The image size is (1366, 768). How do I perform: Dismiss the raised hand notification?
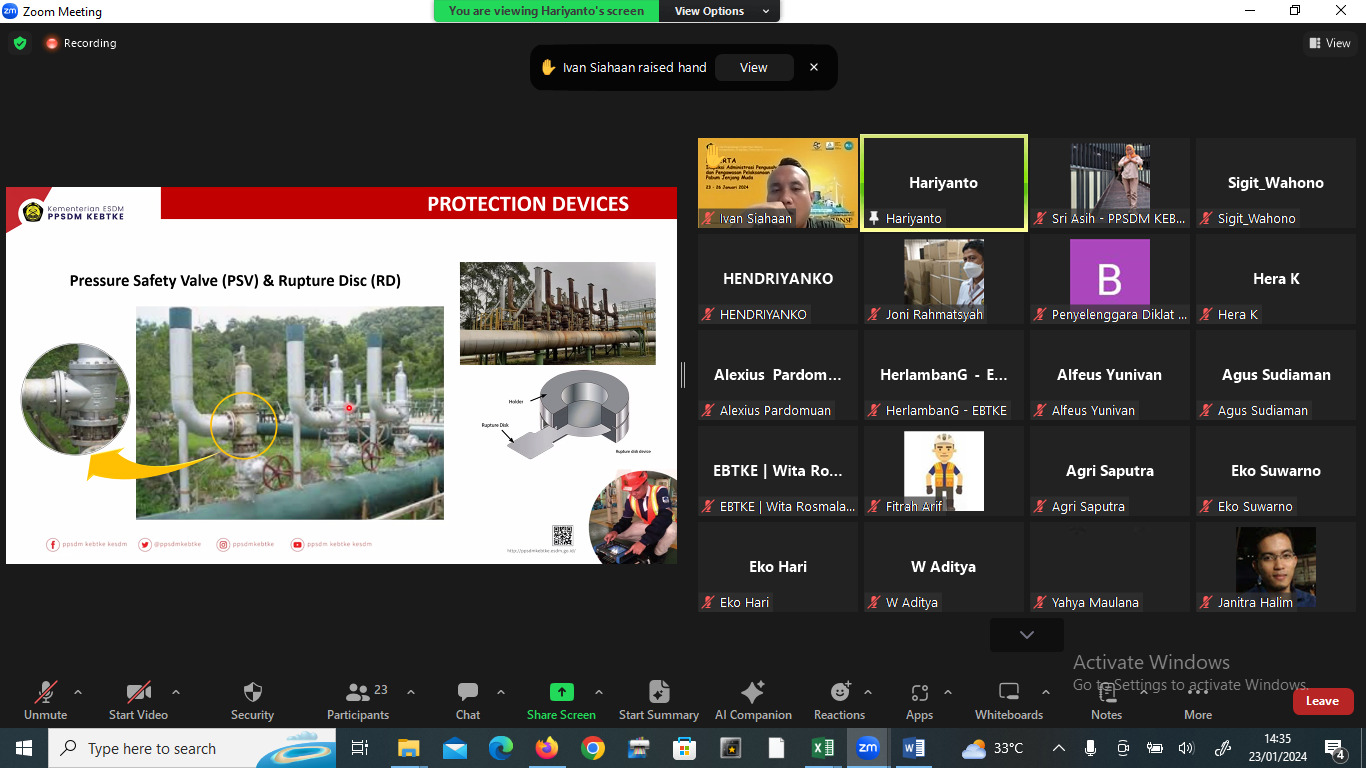pyautogui.click(x=814, y=68)
